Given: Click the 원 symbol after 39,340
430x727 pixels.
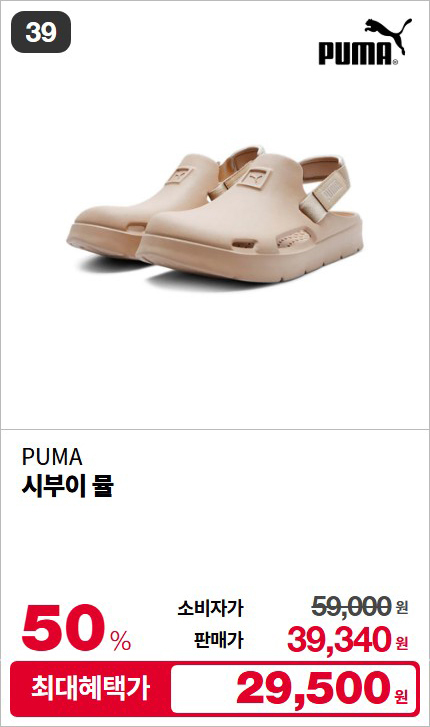Looking at the screenshot, I should pos(402,643).
